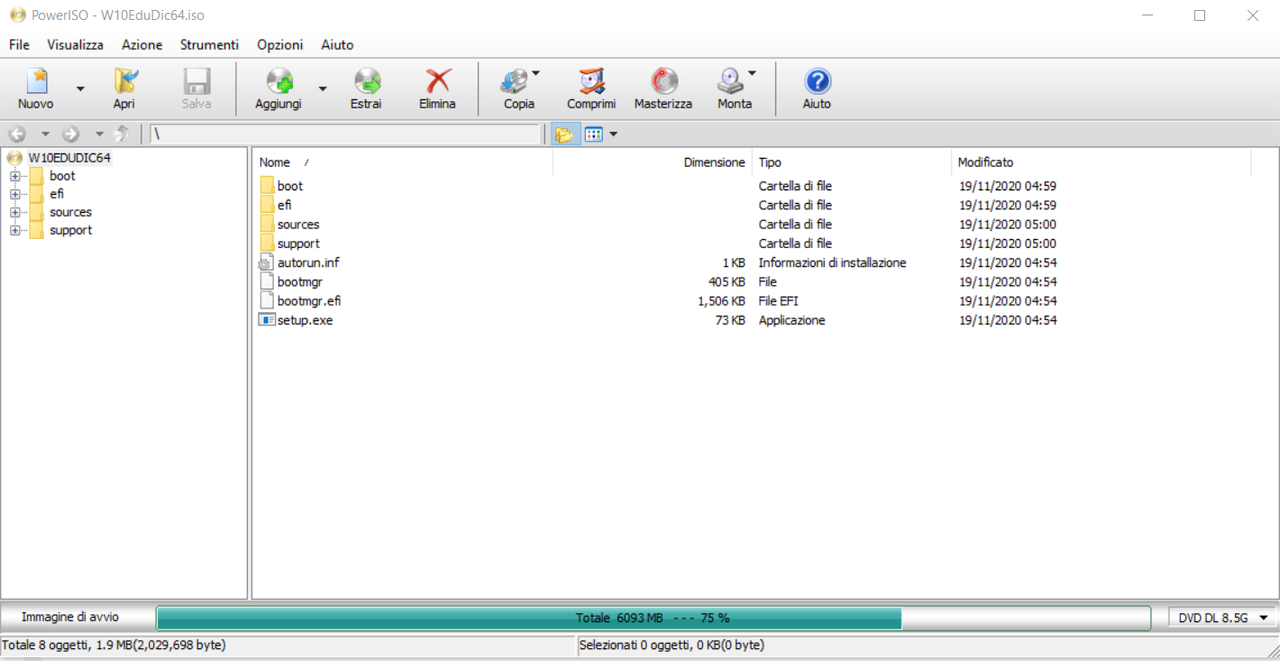Sort by Tipo column header
Image resolution: width=1280 pixels, height=661 pixels.
pyautogui.click(x=770, y=162)
